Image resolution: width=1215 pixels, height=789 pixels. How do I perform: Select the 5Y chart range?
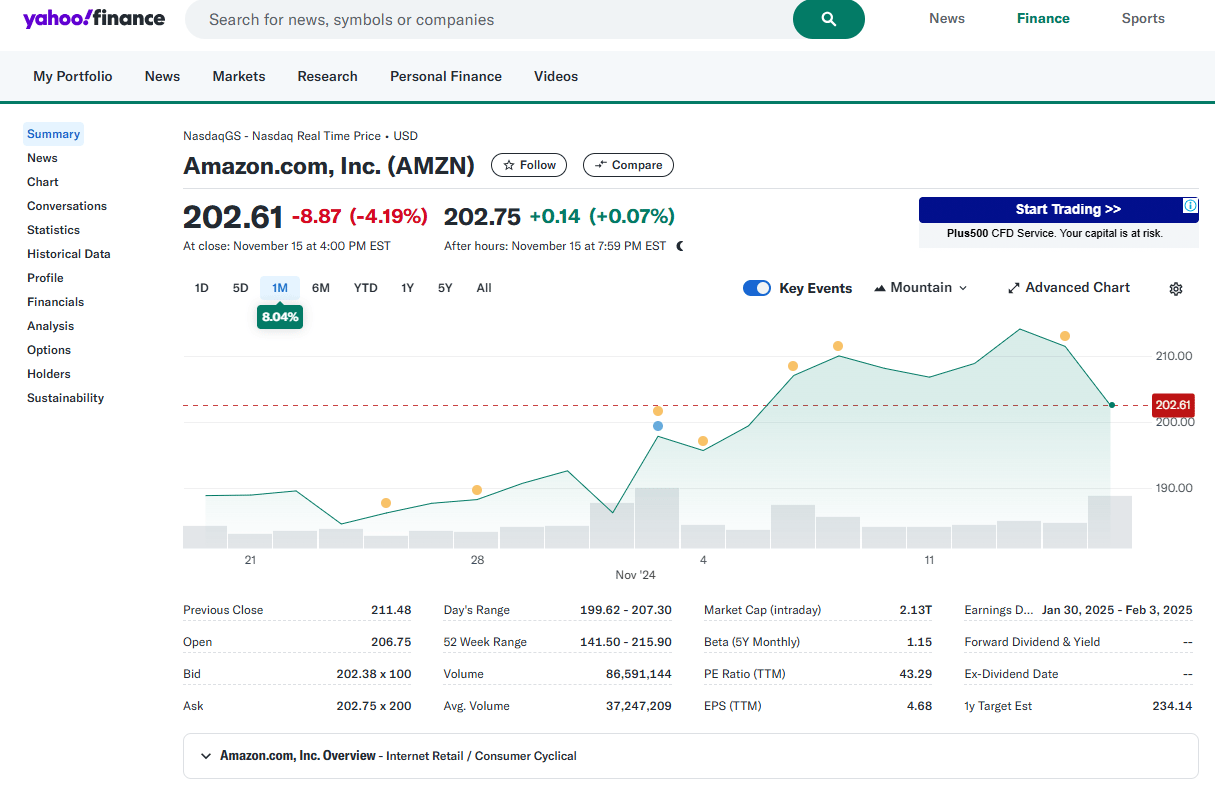[445, 288]
